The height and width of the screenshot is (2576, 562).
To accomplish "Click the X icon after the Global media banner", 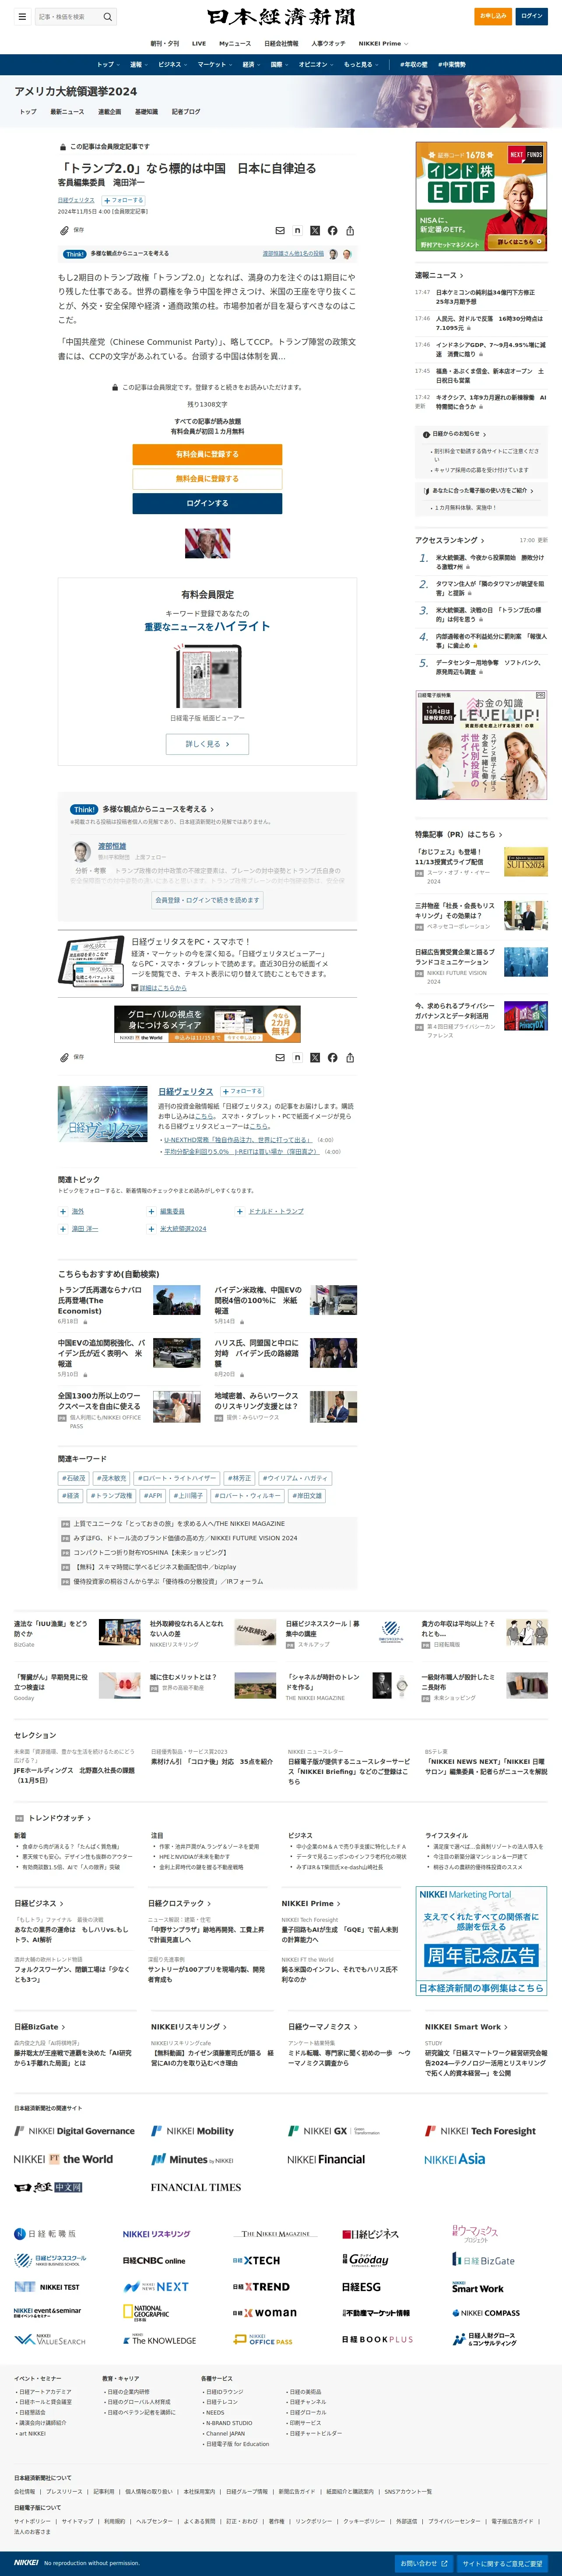I will tap(315, 1057).
